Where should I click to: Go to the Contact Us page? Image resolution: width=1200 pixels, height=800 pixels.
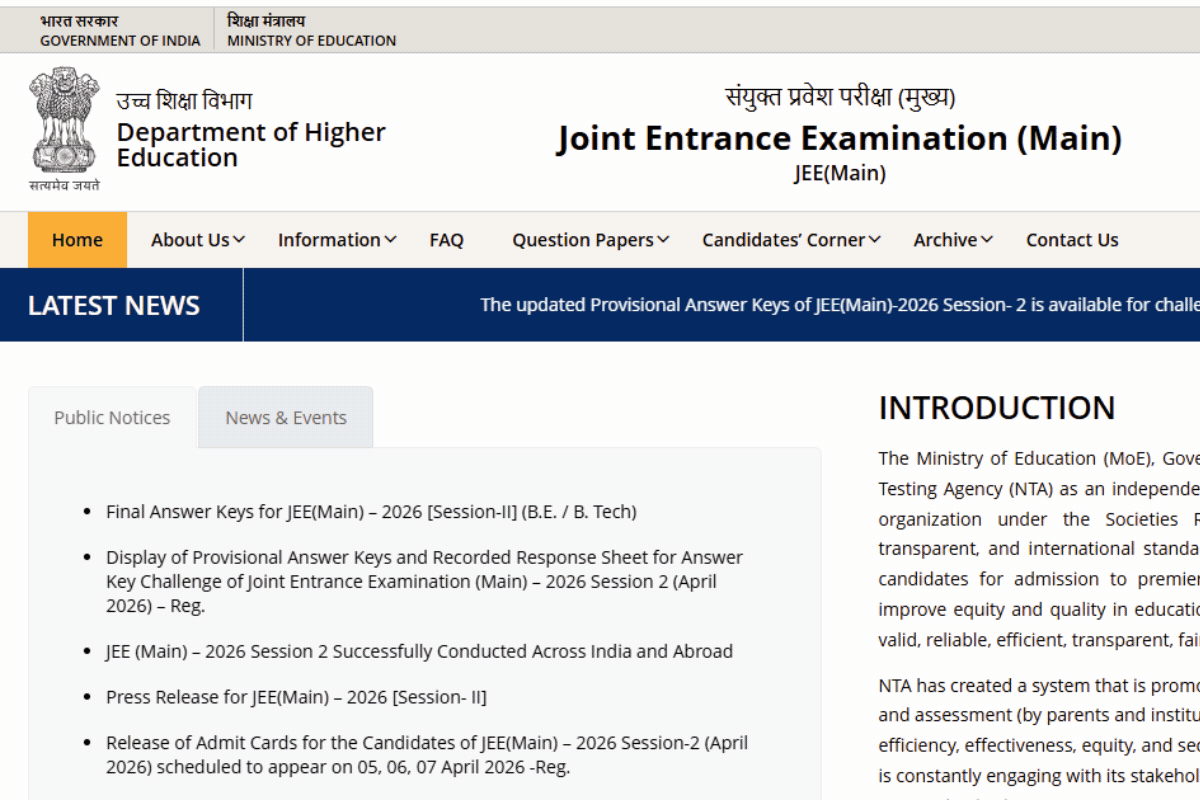click(1071, 240)
